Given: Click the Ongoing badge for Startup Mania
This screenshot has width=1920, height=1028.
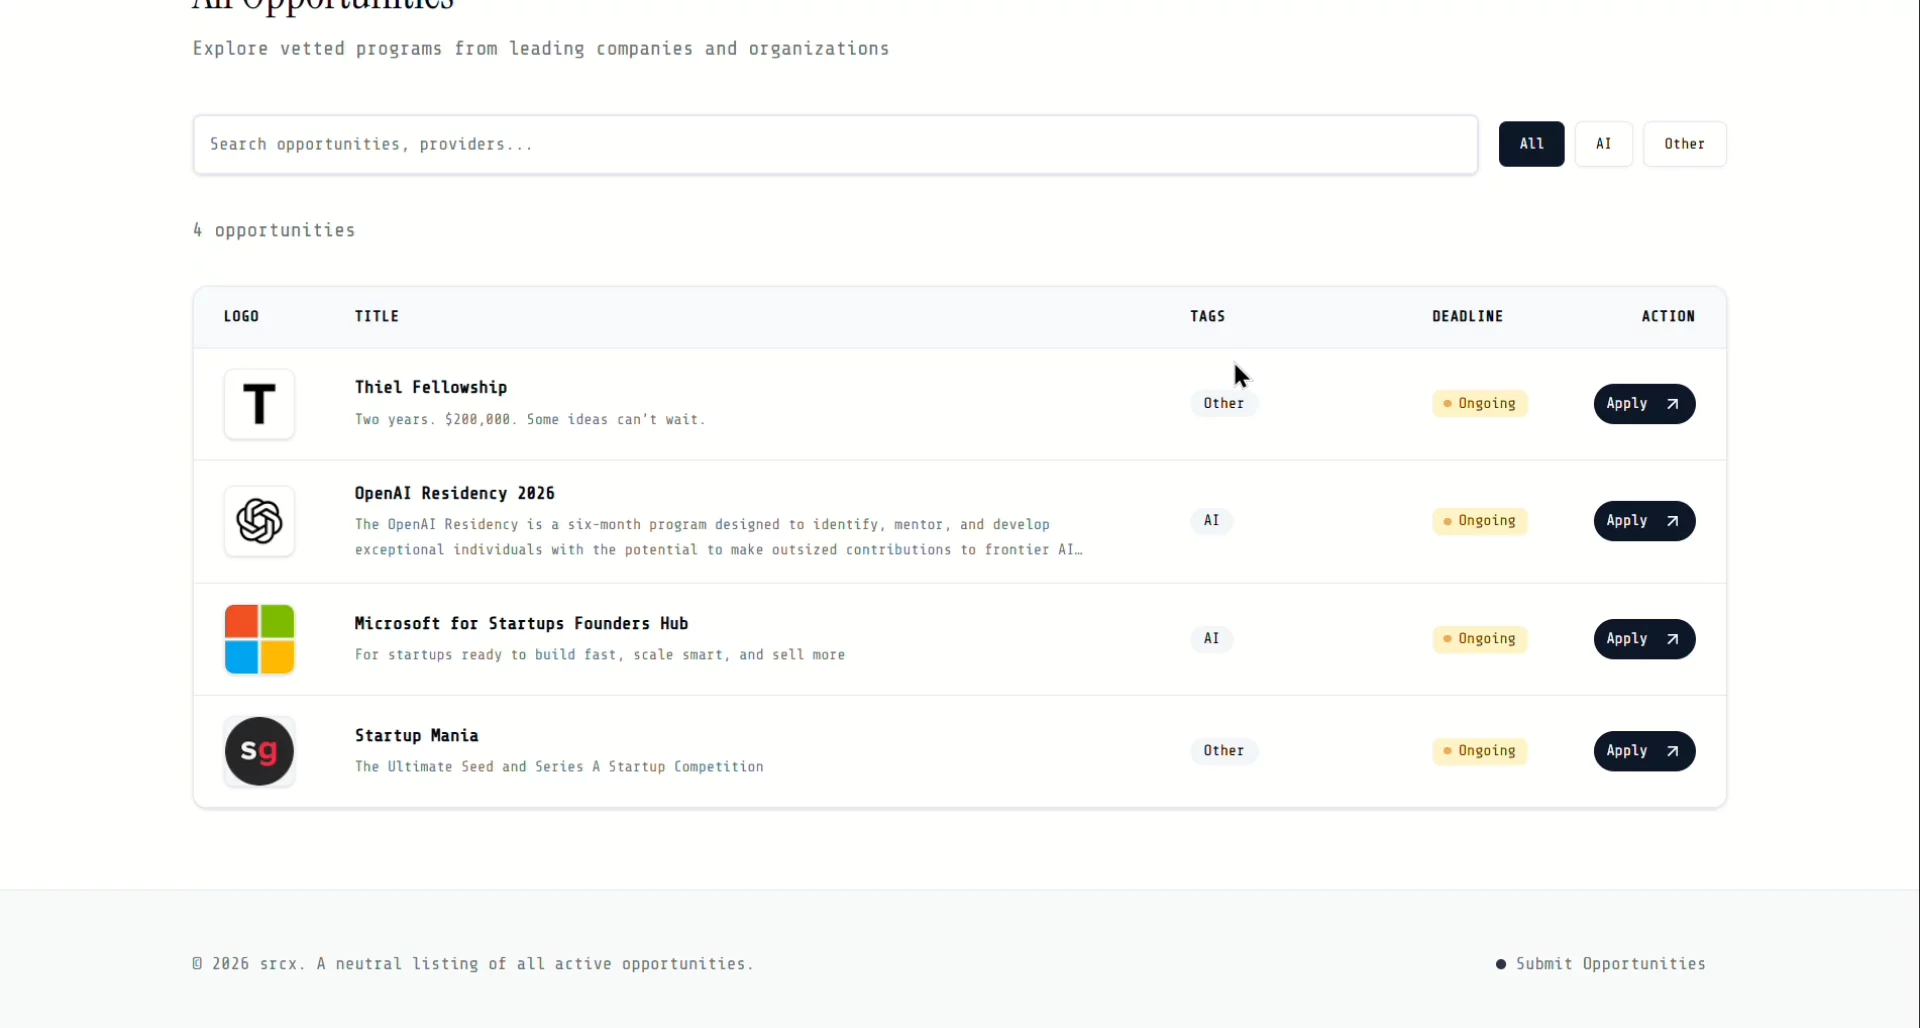Looking at the screenshot, I should 1479,751.
